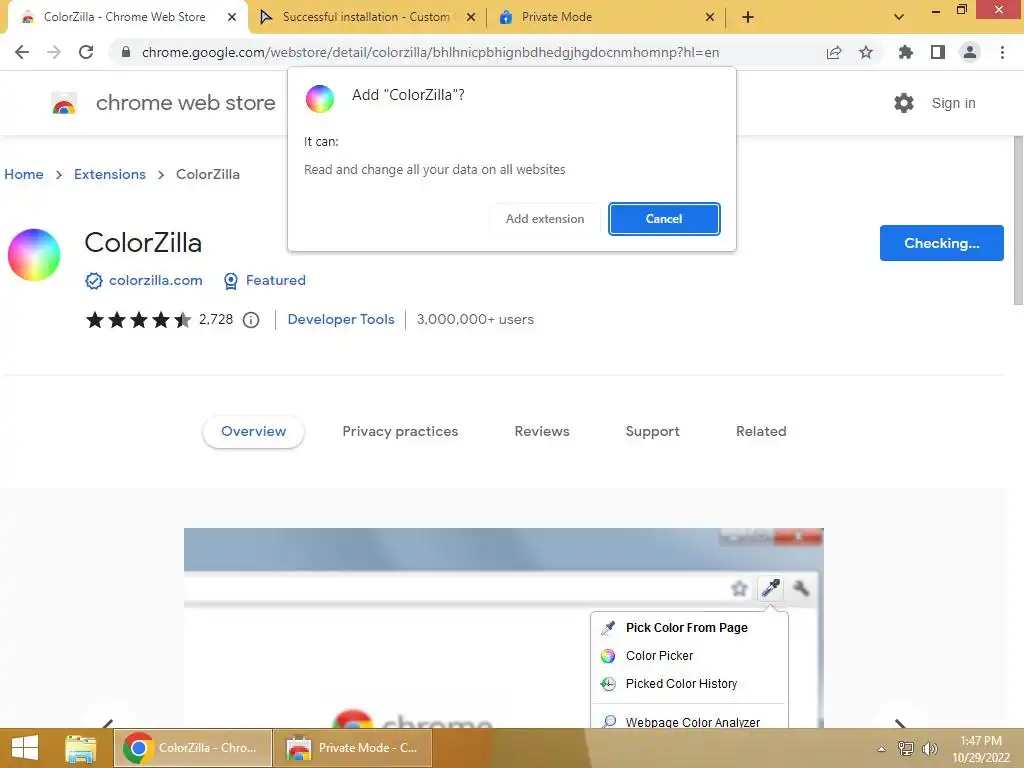Open File Explorer from the taskbar
The height and width of the screenshot is (768, 1024).
(80, 748)
